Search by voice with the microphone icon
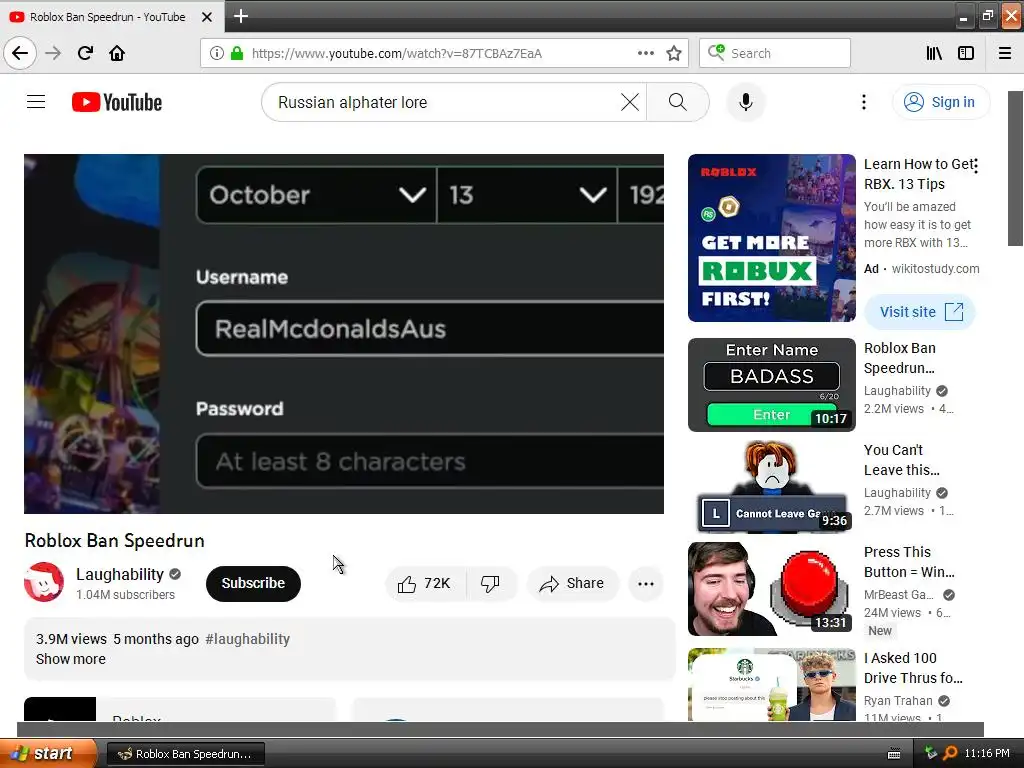Image resolution: width=1024 pixels, height=768 pixels. (x=746, y=102)
